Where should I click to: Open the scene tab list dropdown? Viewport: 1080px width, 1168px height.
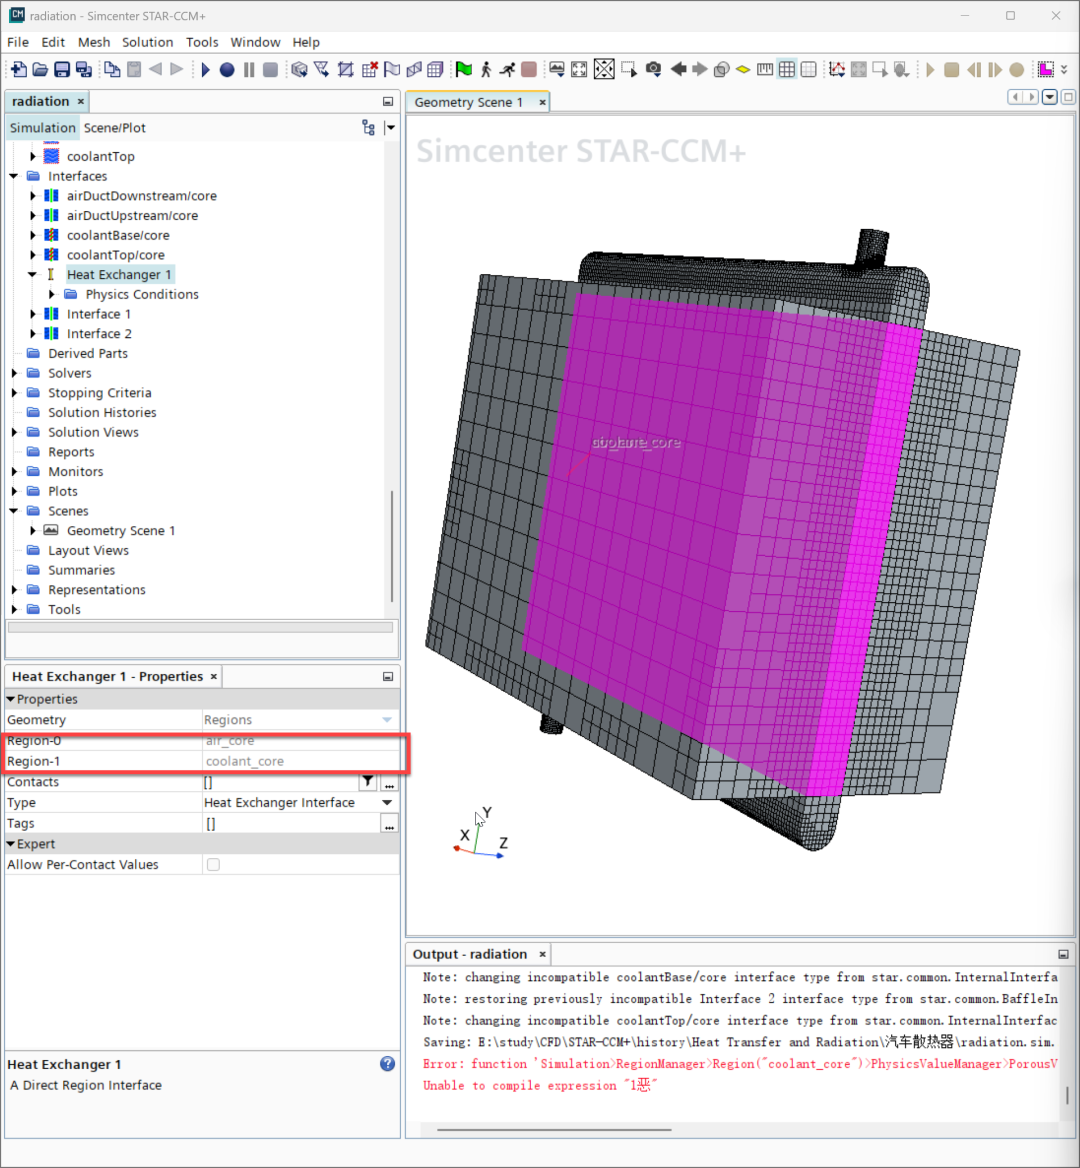(x=1049, y=97)
